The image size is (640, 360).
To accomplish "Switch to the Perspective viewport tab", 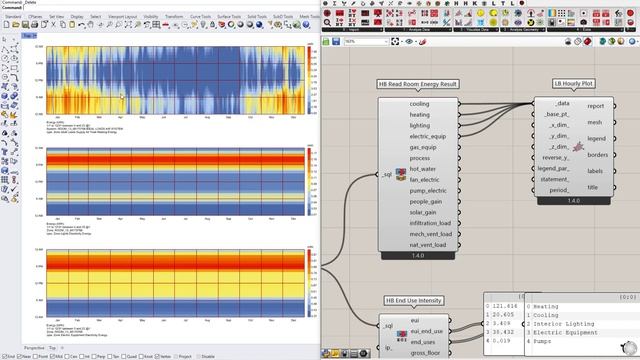I will click(x=34, y=348).
